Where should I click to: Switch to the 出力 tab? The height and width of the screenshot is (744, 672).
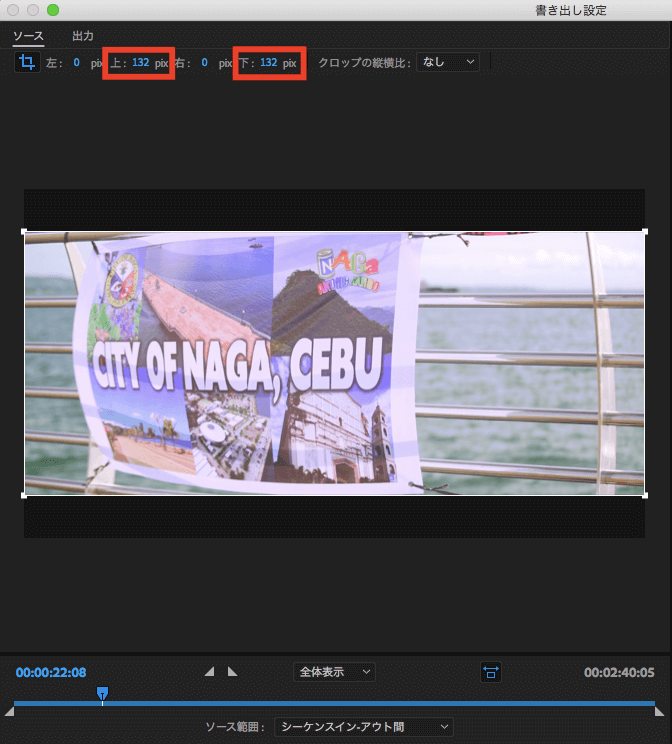tap(83, 36)
